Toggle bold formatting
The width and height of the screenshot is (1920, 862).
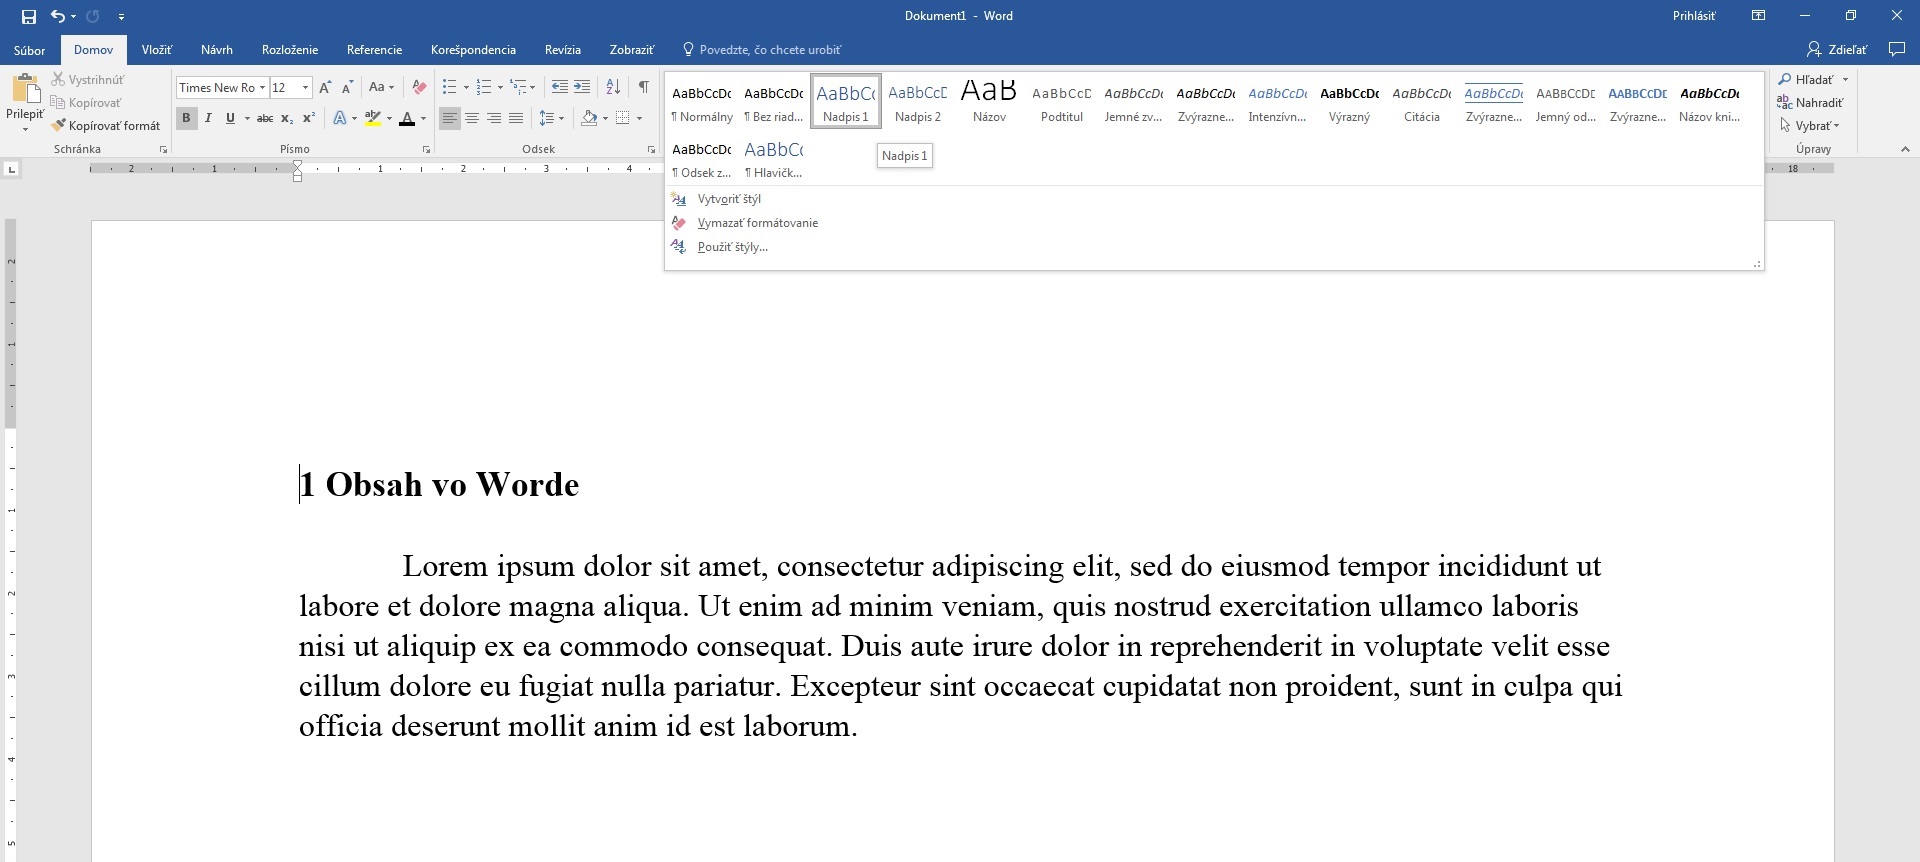point(186,118)
